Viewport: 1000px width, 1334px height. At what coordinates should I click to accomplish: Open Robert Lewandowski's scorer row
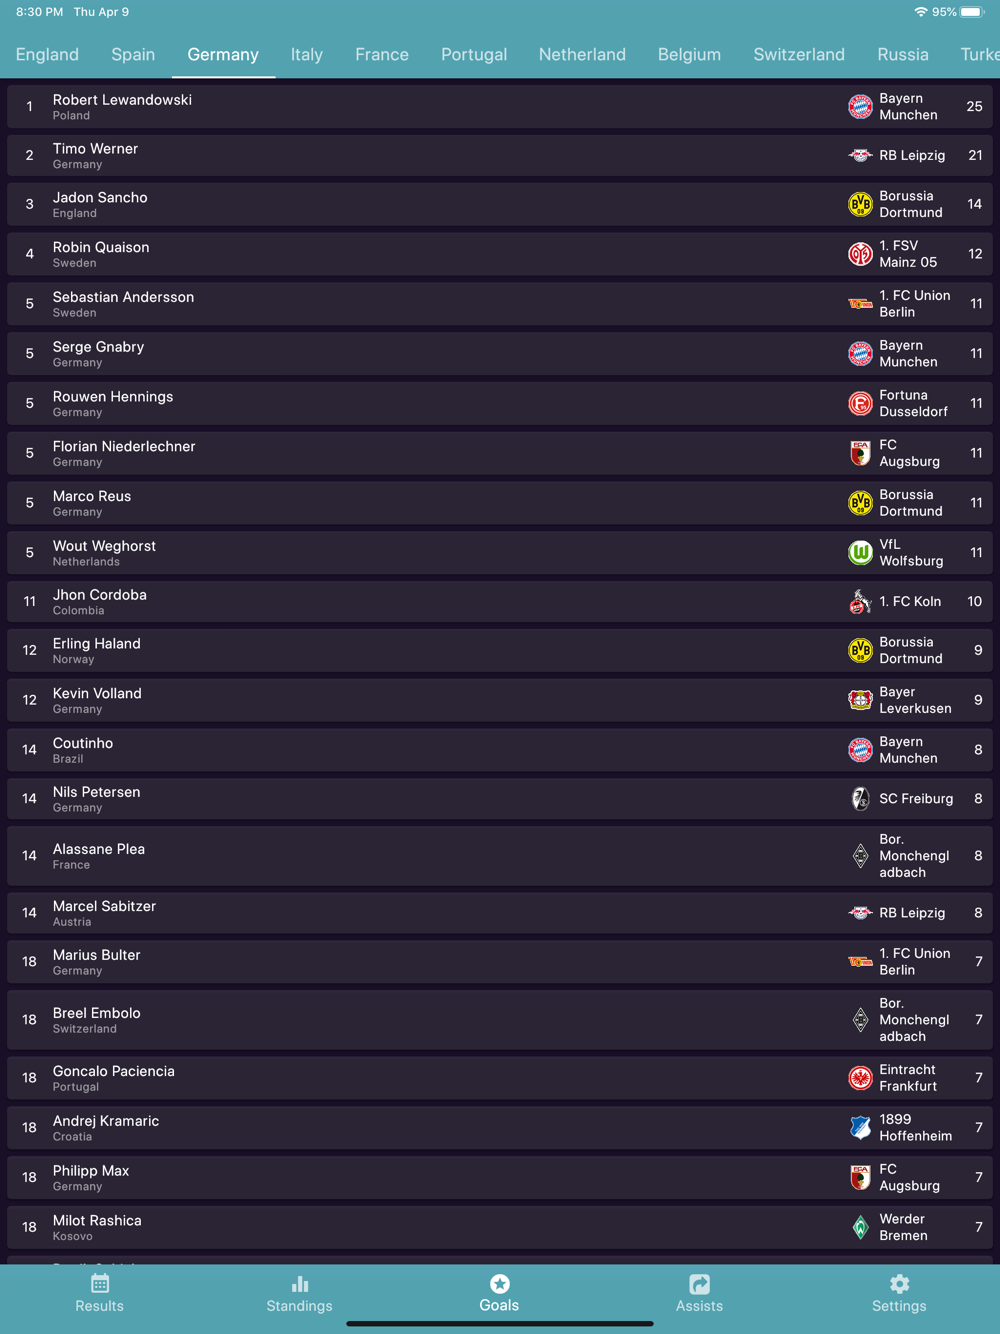click(x=500, y=106)
